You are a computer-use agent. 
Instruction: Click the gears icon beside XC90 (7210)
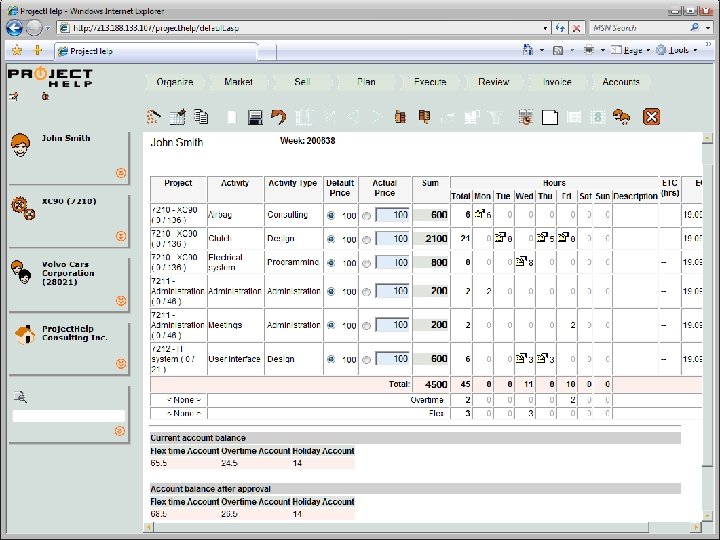point(23,208)
